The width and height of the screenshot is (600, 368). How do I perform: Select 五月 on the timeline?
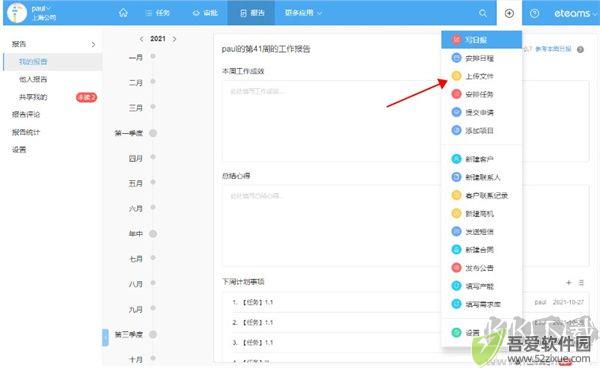(135, 184)
